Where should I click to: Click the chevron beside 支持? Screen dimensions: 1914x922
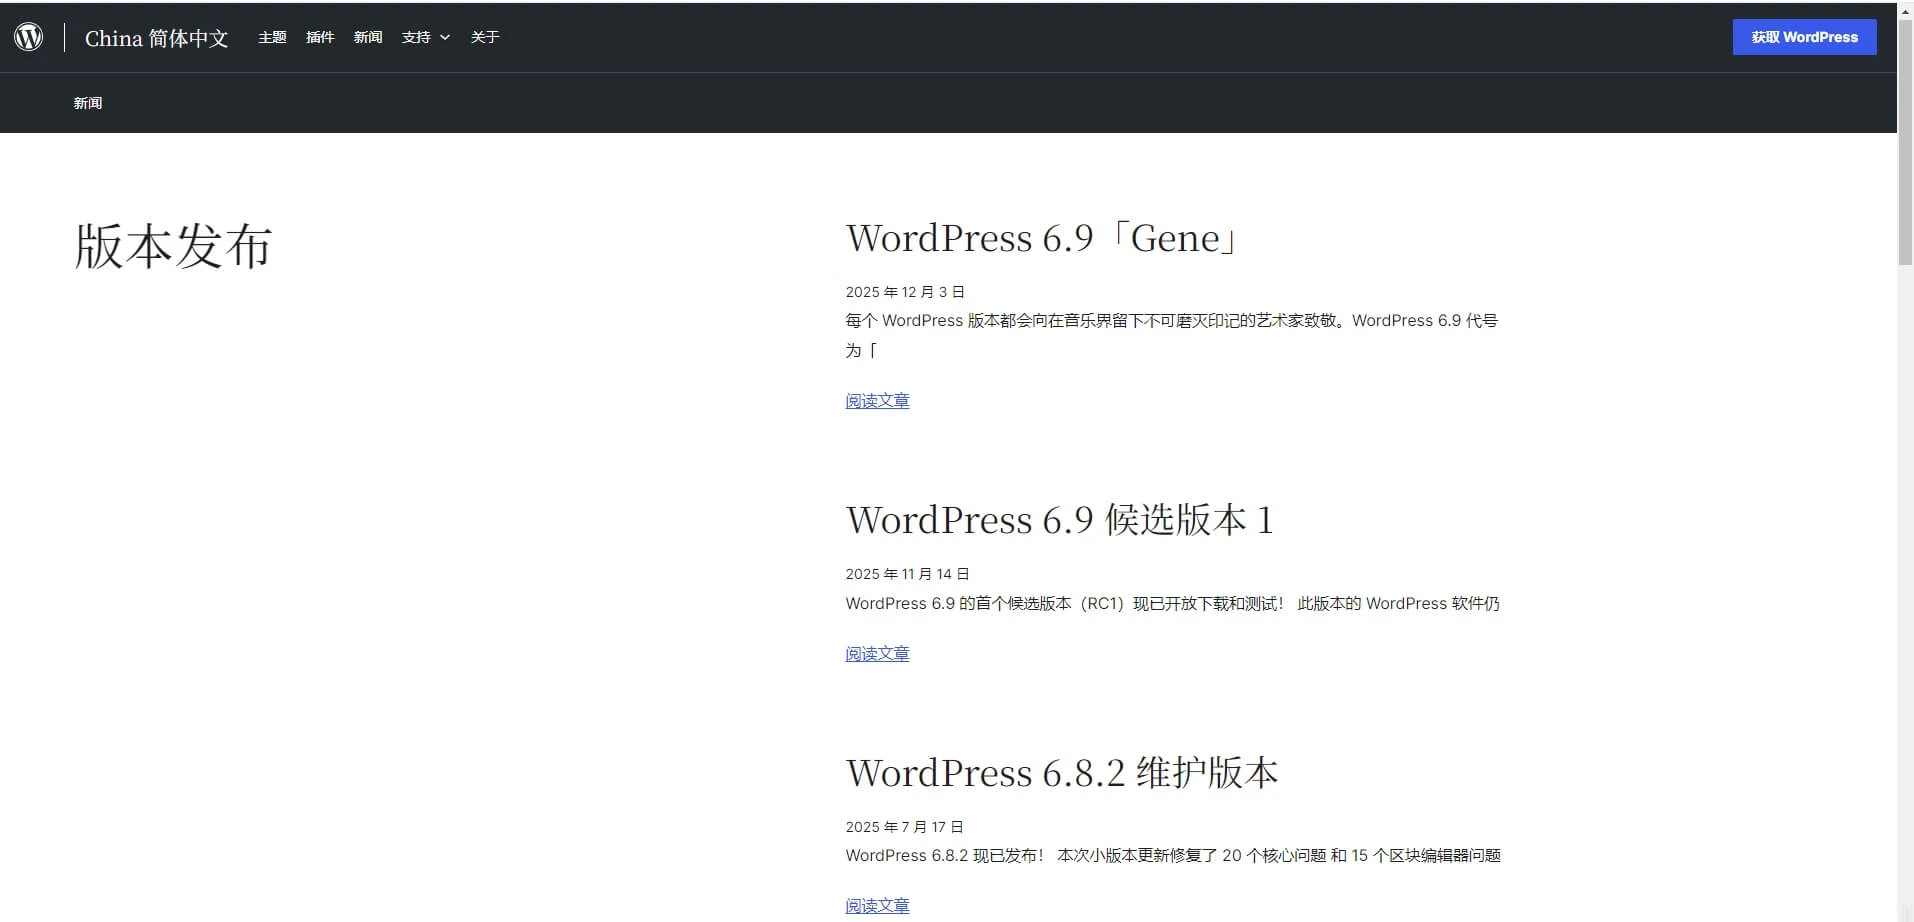pyautogui.click(x=445, y=37)
